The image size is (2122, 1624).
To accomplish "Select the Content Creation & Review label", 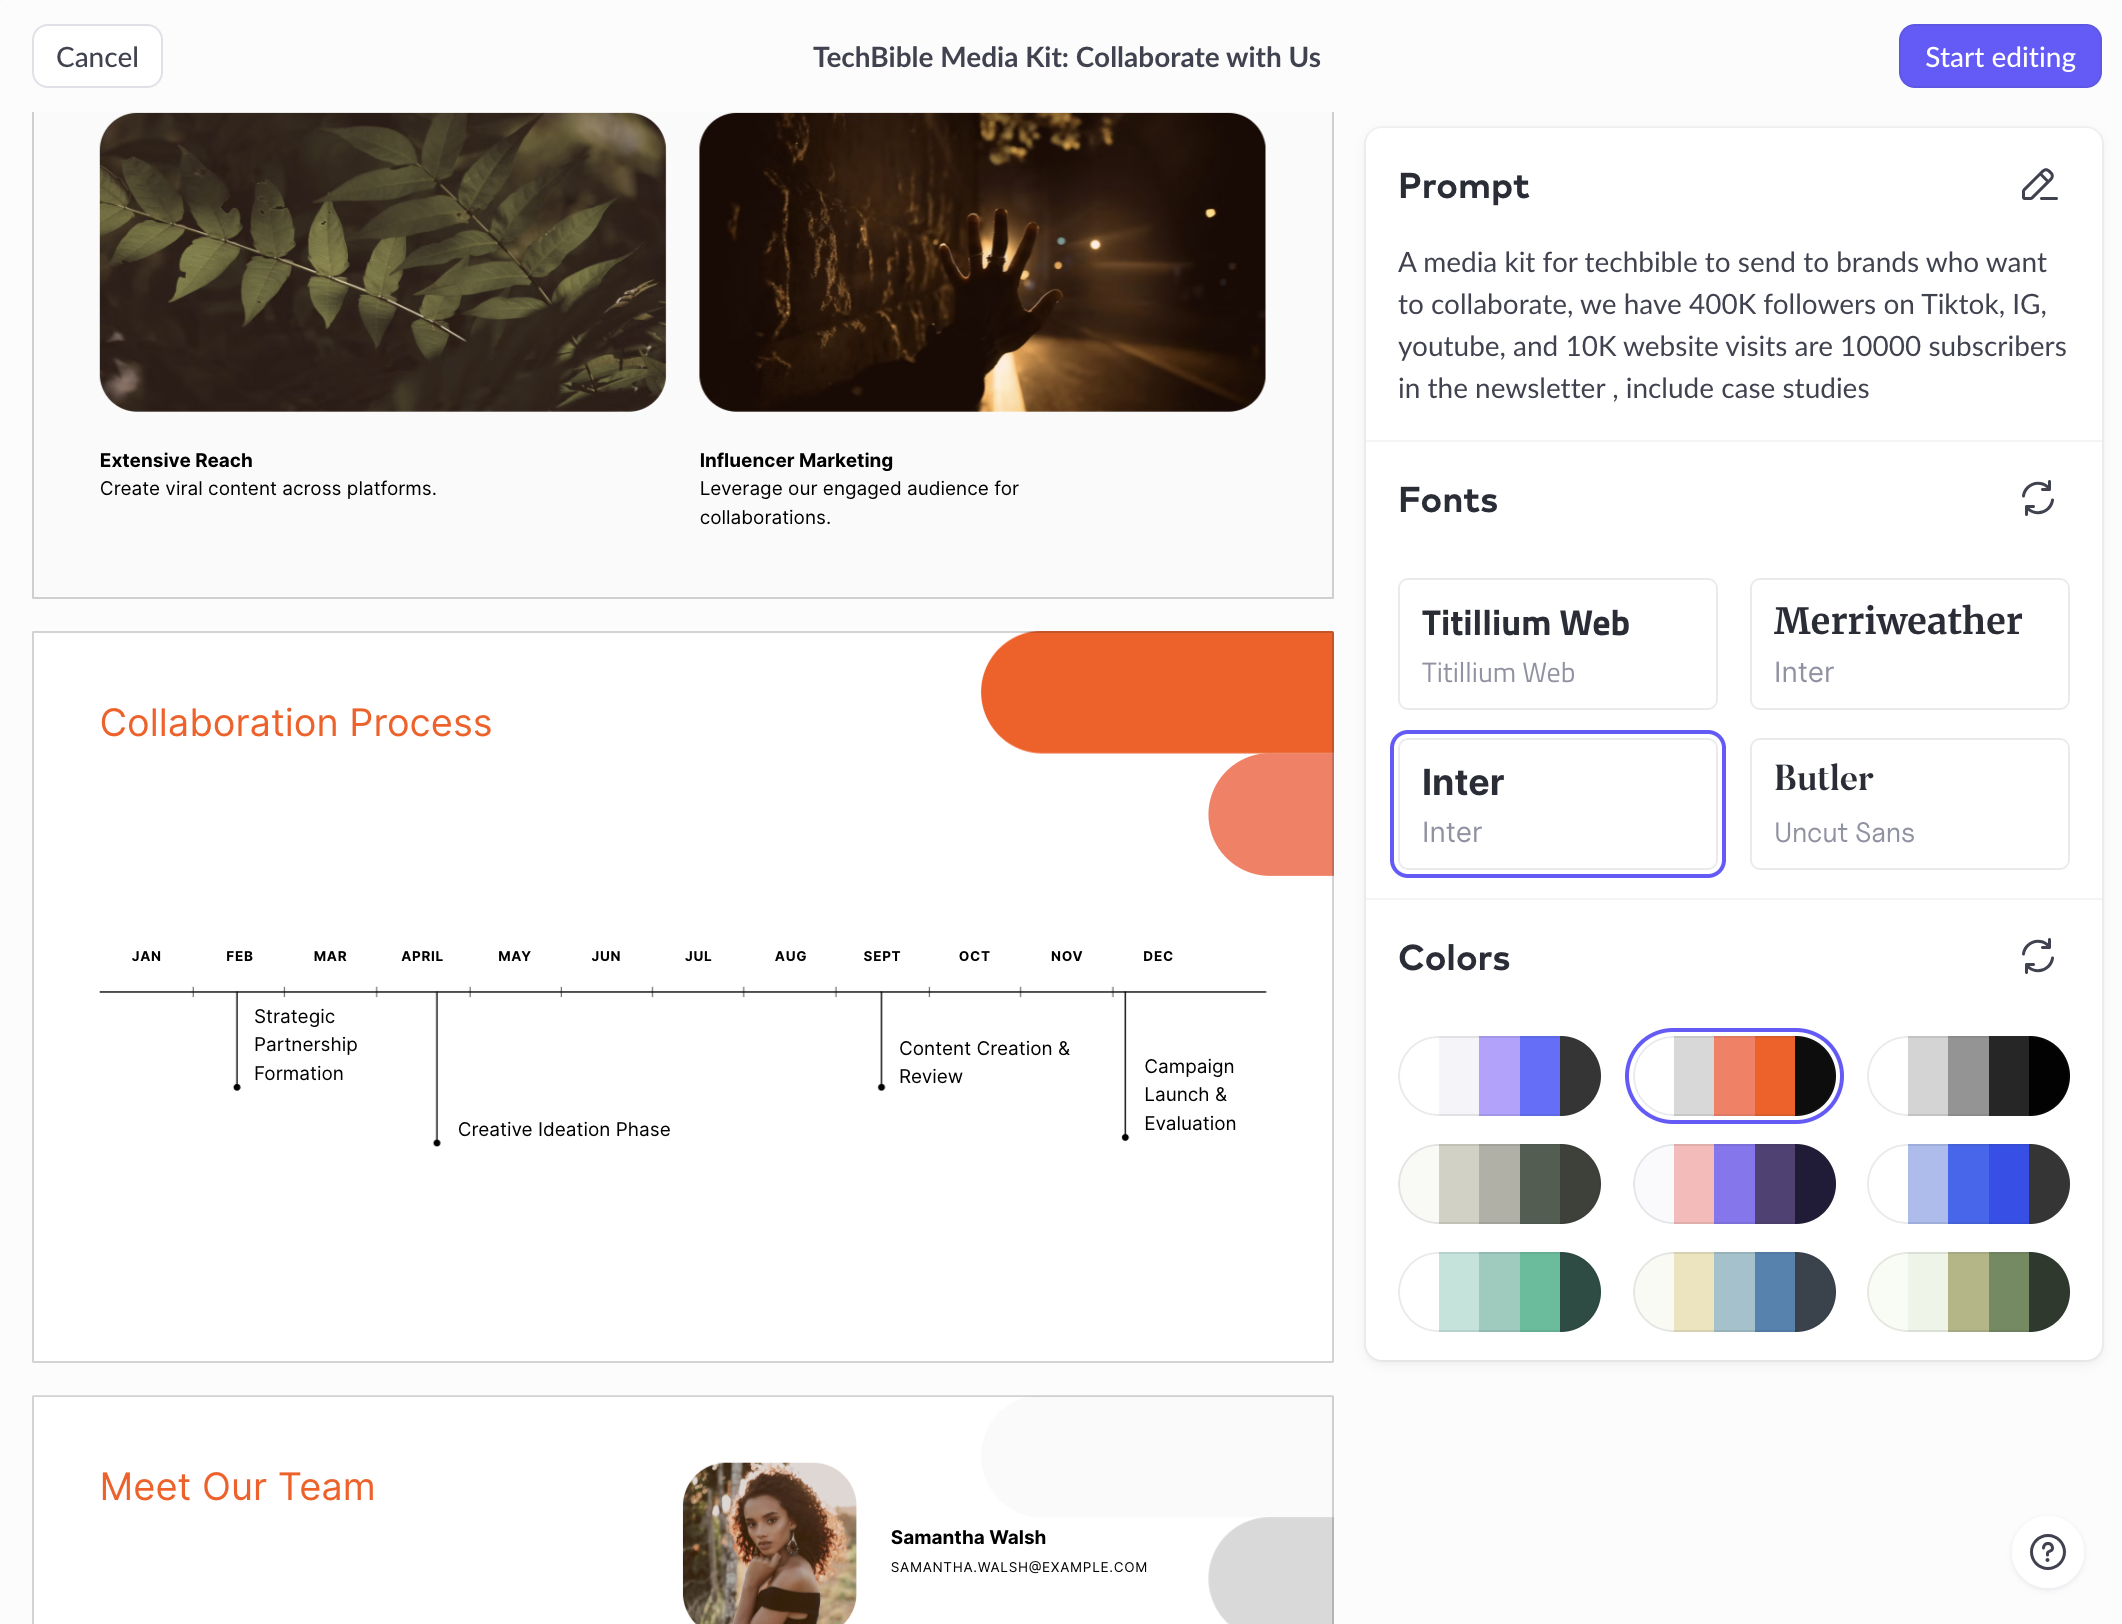I will pyautogui.click(x=984, y=1062).
